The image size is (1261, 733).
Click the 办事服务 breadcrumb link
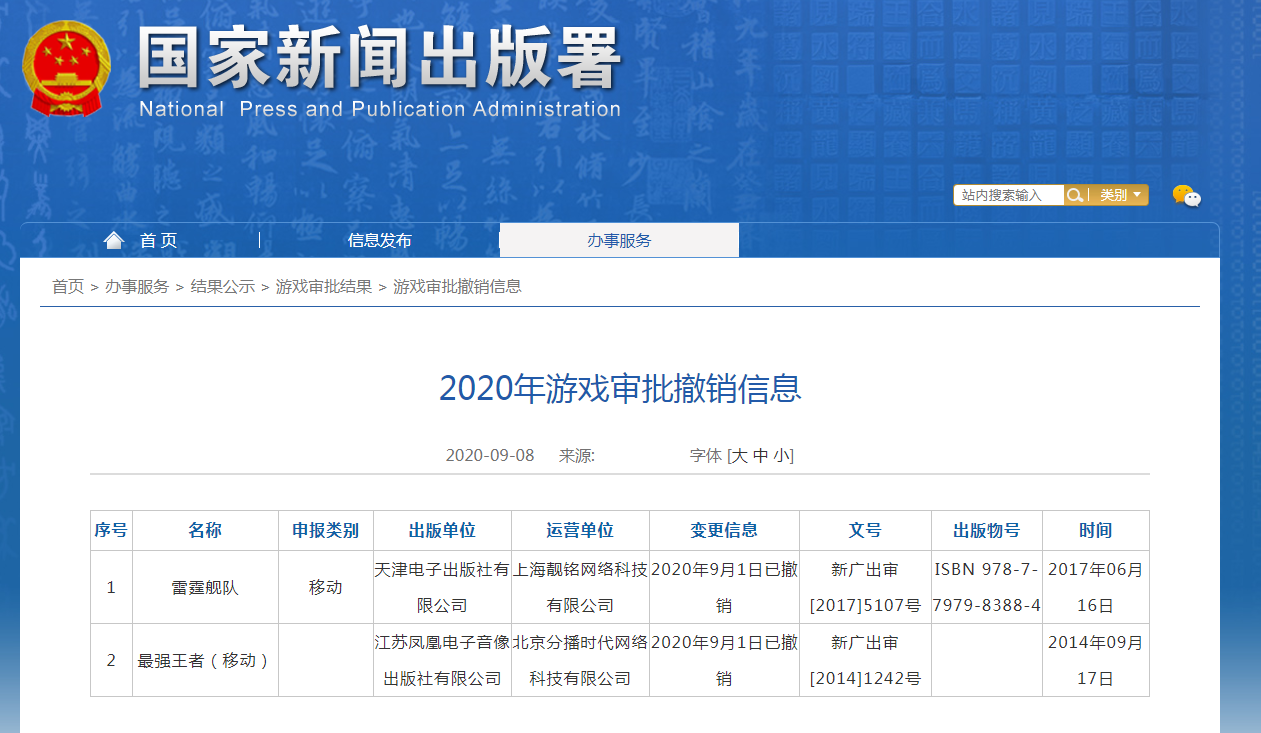tap(137, 286)
